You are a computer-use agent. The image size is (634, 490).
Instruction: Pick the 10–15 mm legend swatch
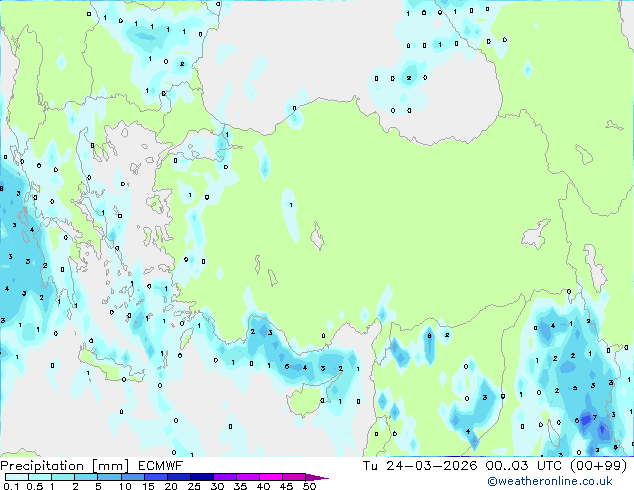133,477
